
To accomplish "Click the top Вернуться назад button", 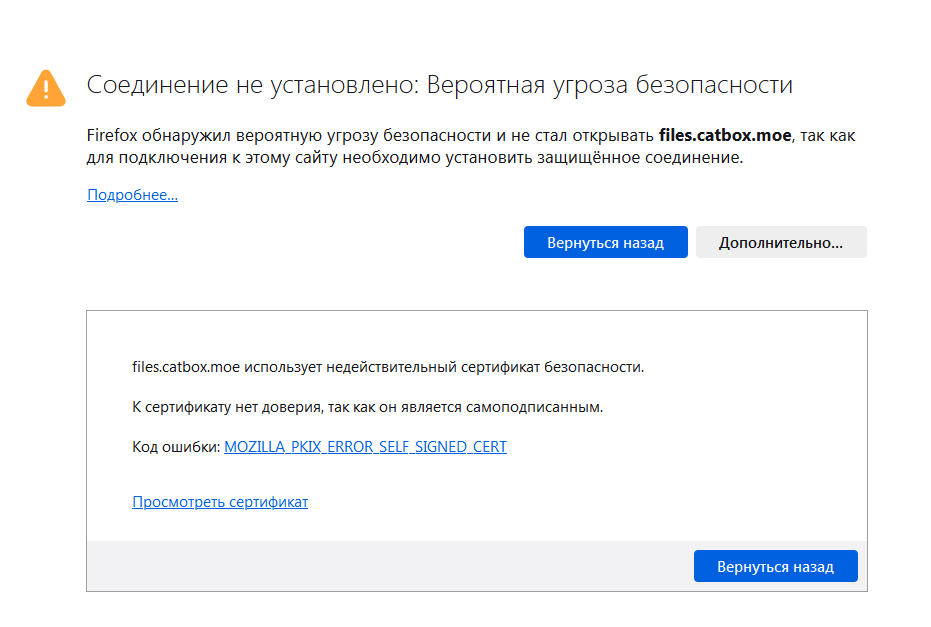I will 606,242.
